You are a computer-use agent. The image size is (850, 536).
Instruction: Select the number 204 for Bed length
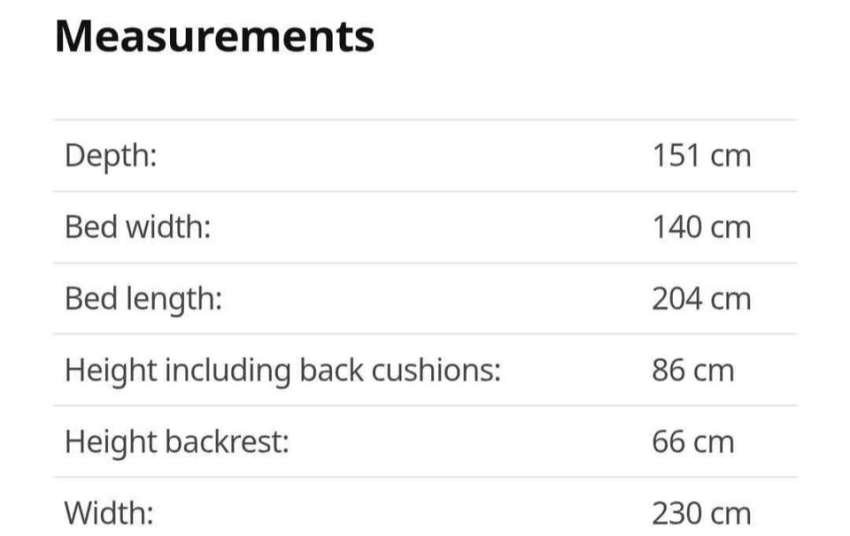[676, 299]
